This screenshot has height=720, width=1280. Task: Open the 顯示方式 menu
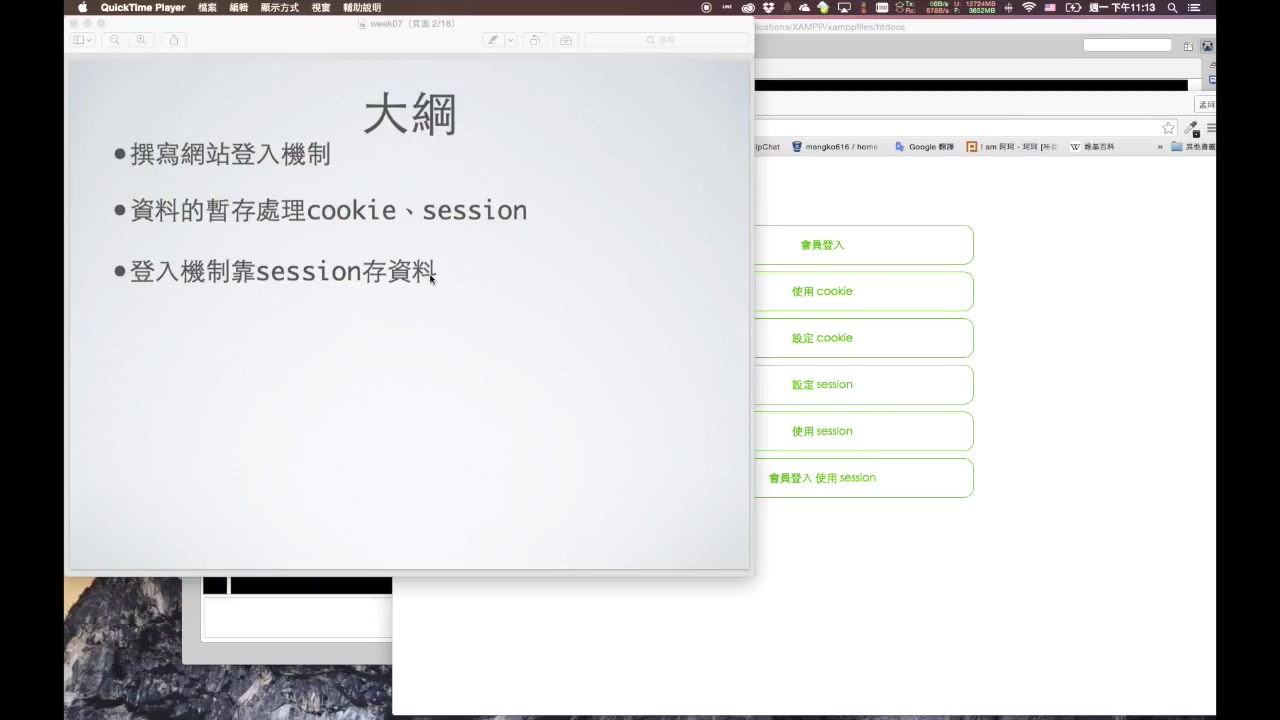[279, 7]
